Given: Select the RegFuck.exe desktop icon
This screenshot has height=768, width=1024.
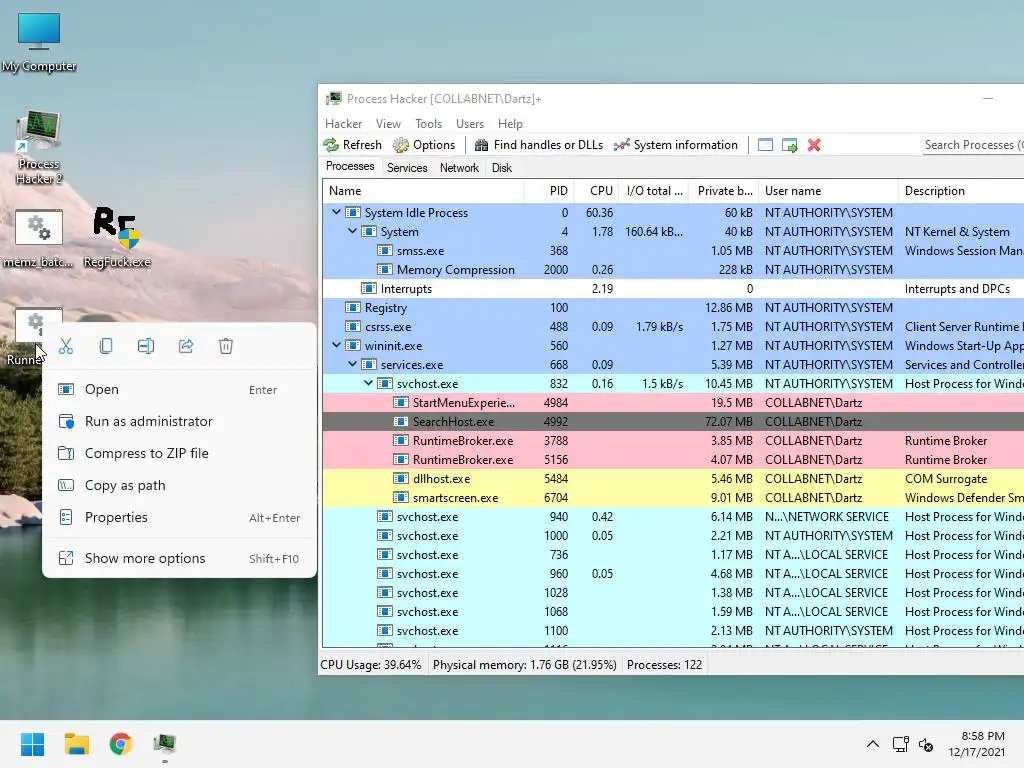Looking at the screenshot, I should tap(117, 238).
